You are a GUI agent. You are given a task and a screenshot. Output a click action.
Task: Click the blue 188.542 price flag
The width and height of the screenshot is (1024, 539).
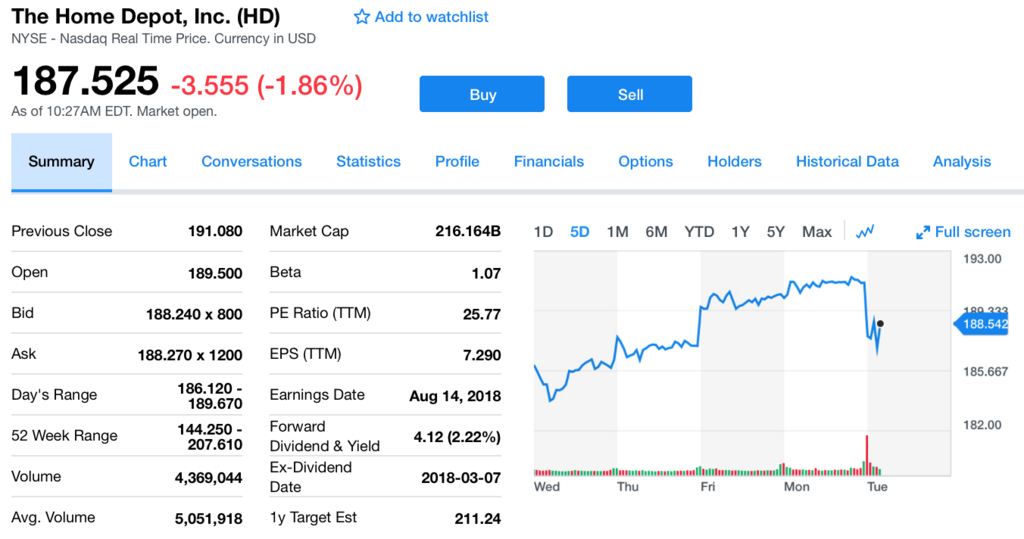pyautogui.click(x=982, y=324)
